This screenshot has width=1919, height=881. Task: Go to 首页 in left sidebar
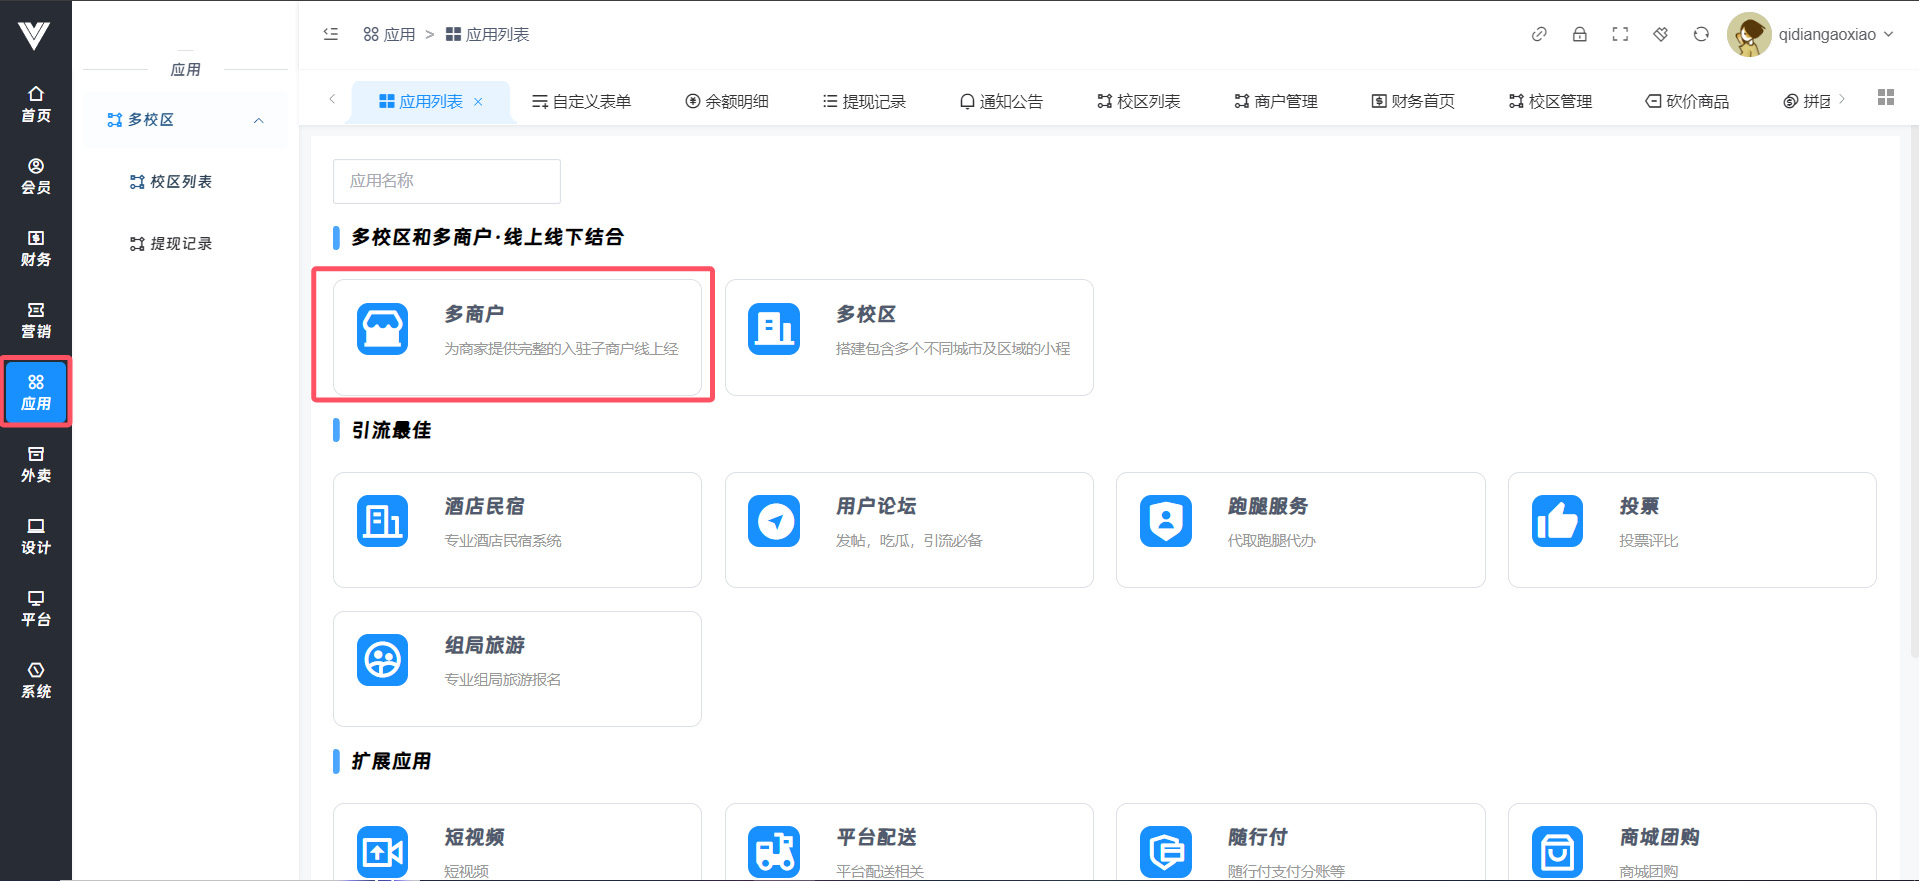click(x=36, y=104)
